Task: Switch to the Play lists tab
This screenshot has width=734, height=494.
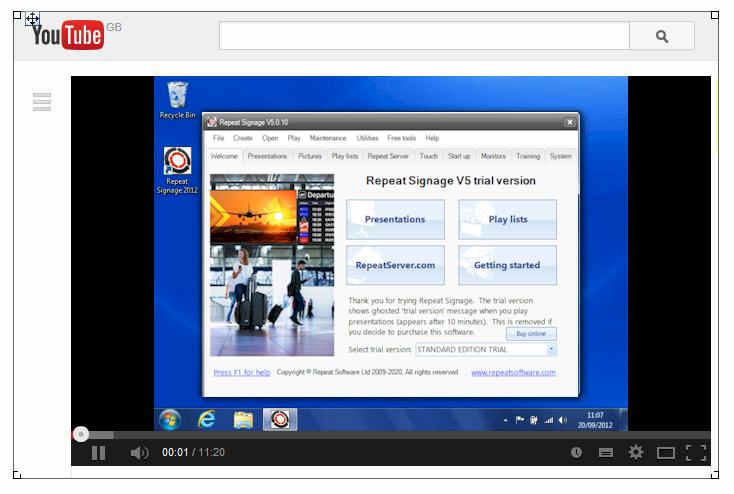Action: pos(345,156)
